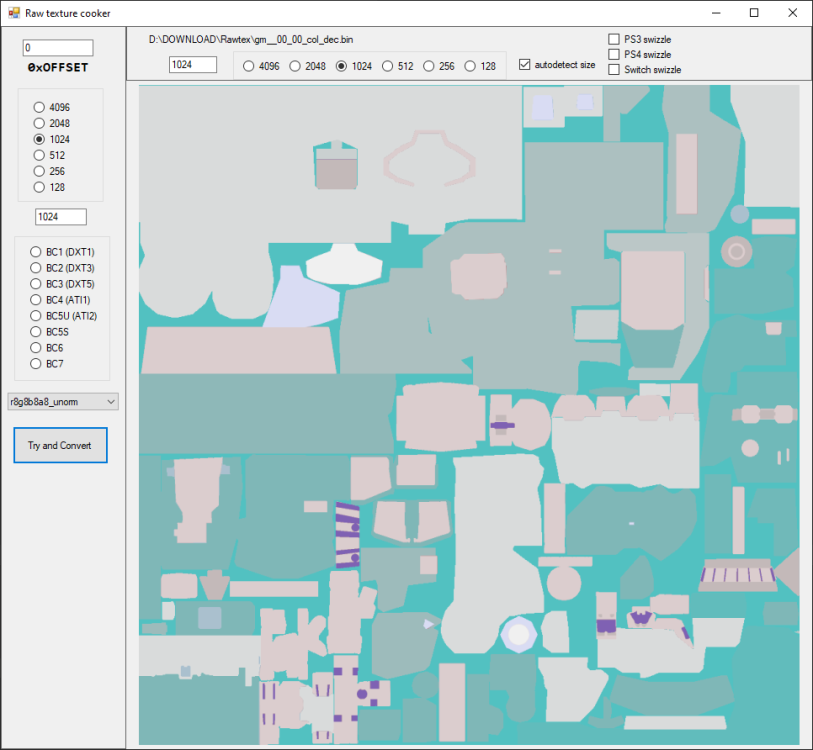Click the 0xOFFSET value input field
Image resolution: width=813 pixels, height=750 pixels.
tap(57, 48)
